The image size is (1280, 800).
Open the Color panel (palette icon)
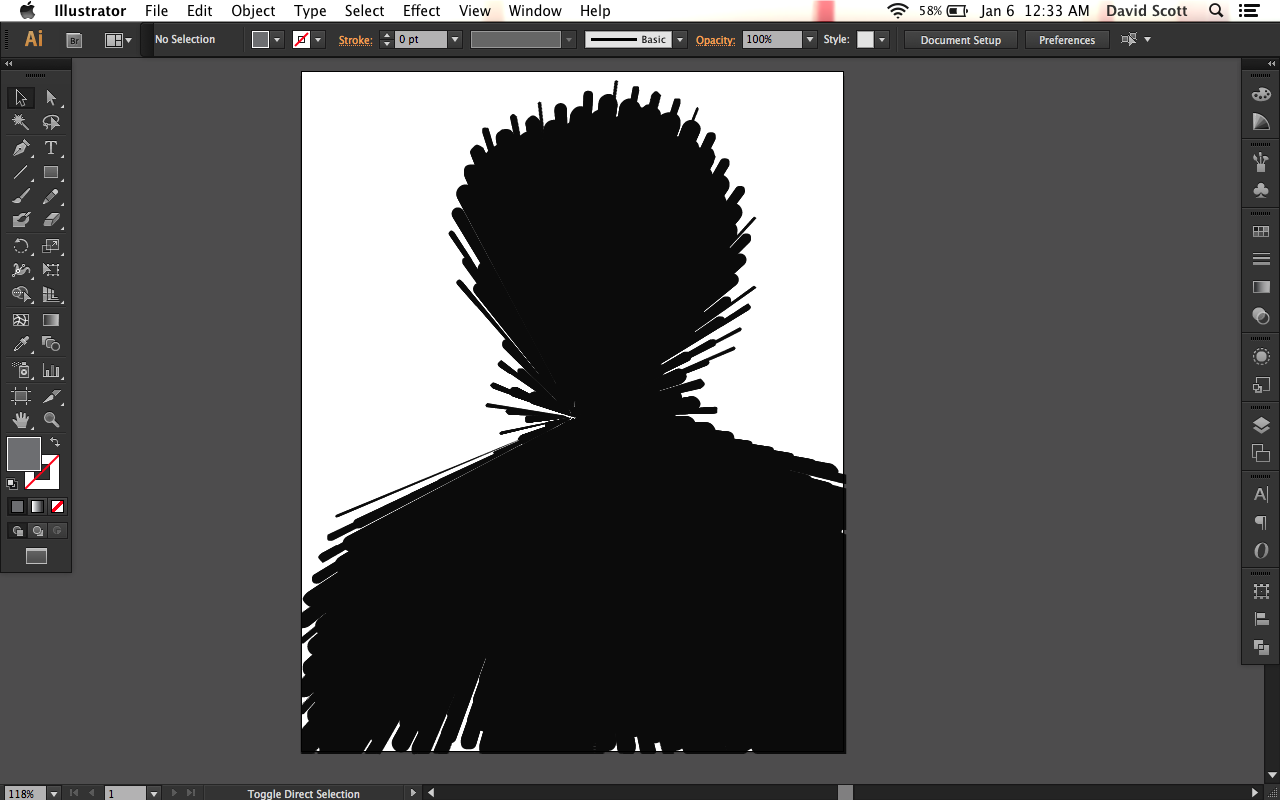(1261, 94)
